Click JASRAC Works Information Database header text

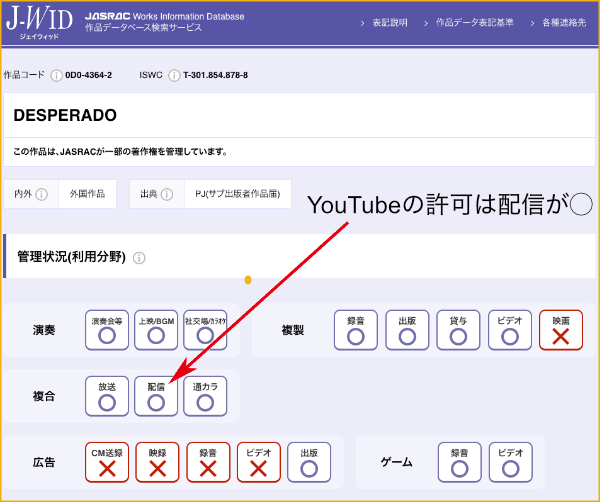coord(165,16)
